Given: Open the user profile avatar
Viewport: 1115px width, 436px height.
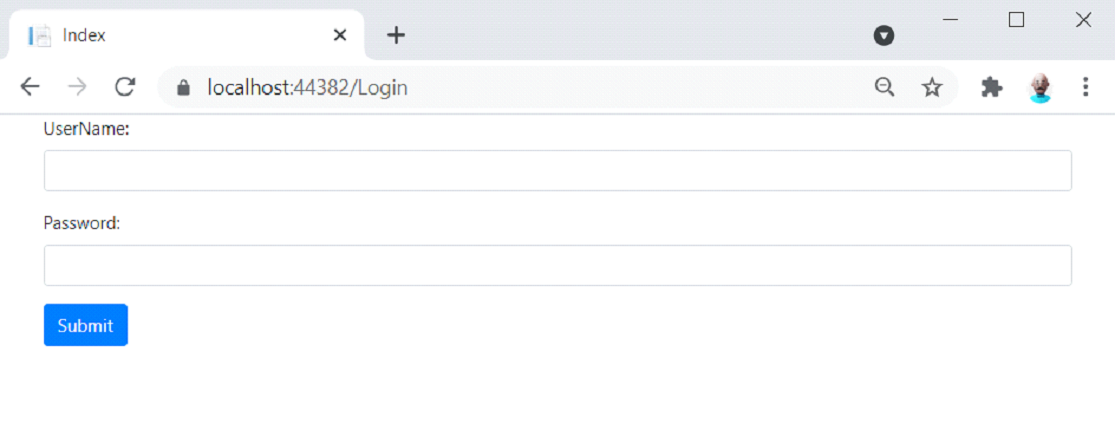Looking at the screenshot, I should click(1040, 87).
